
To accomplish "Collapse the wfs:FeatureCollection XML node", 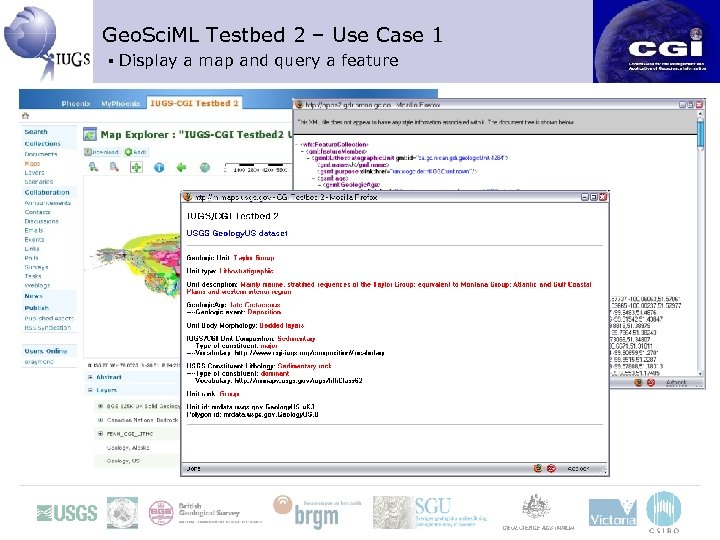I will 297,145.
